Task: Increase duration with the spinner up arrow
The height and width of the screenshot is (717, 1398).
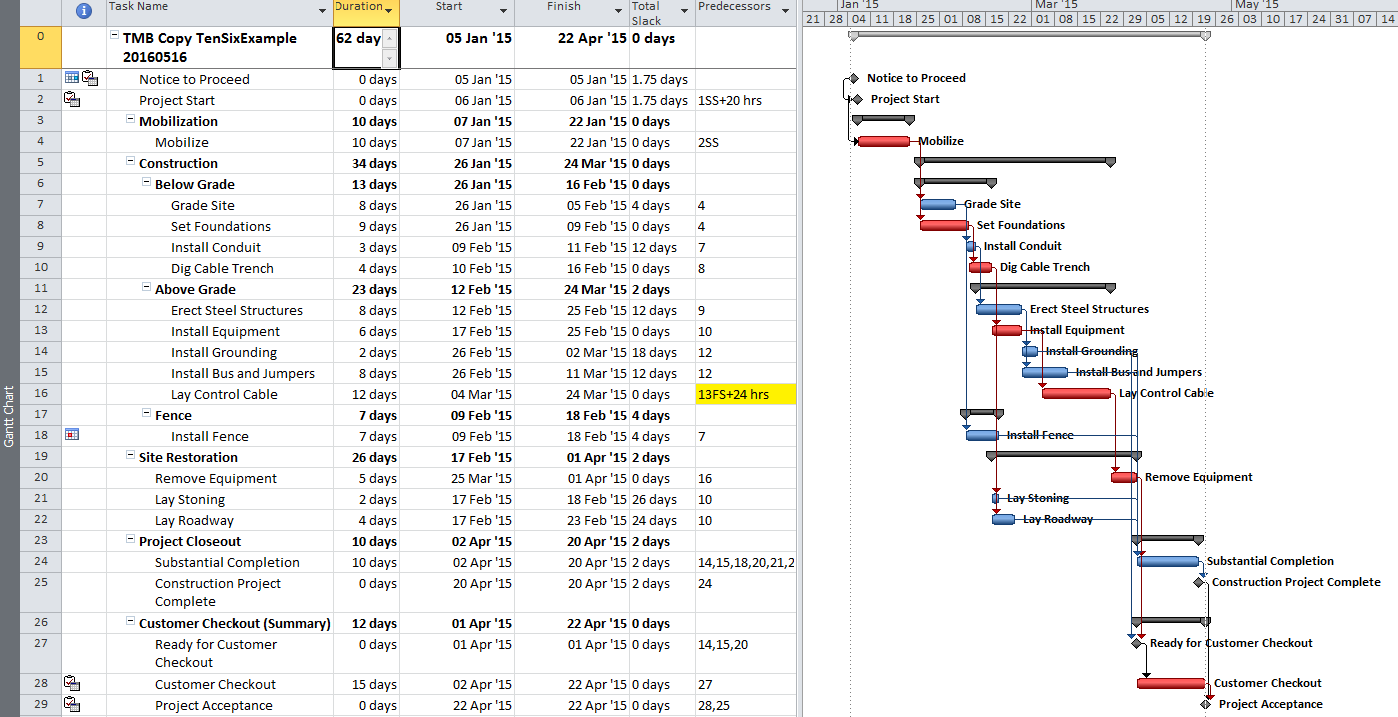Action: (389, 39)
